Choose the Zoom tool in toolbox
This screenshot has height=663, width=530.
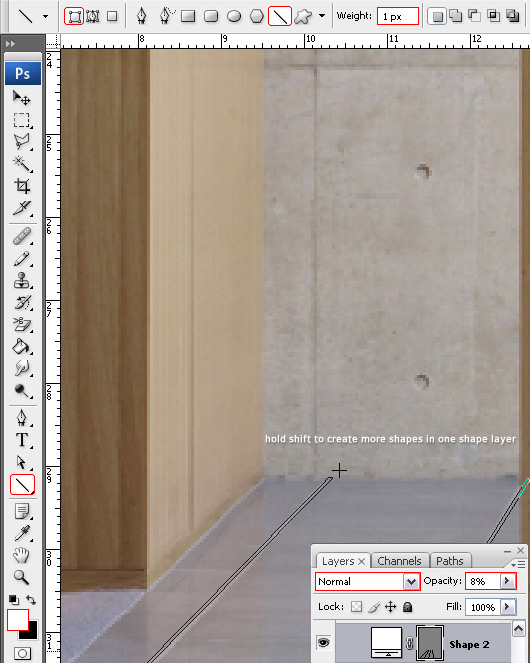tap(21, 577)
